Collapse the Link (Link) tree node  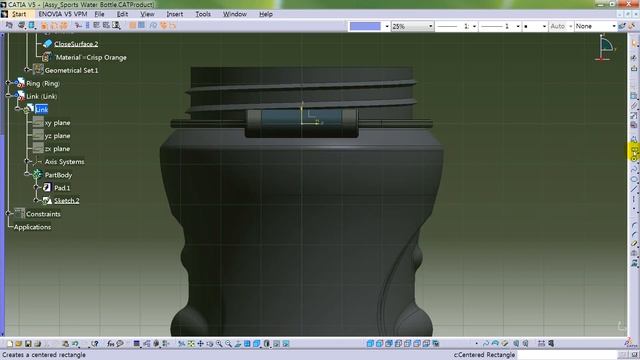(x=8, y=96)
